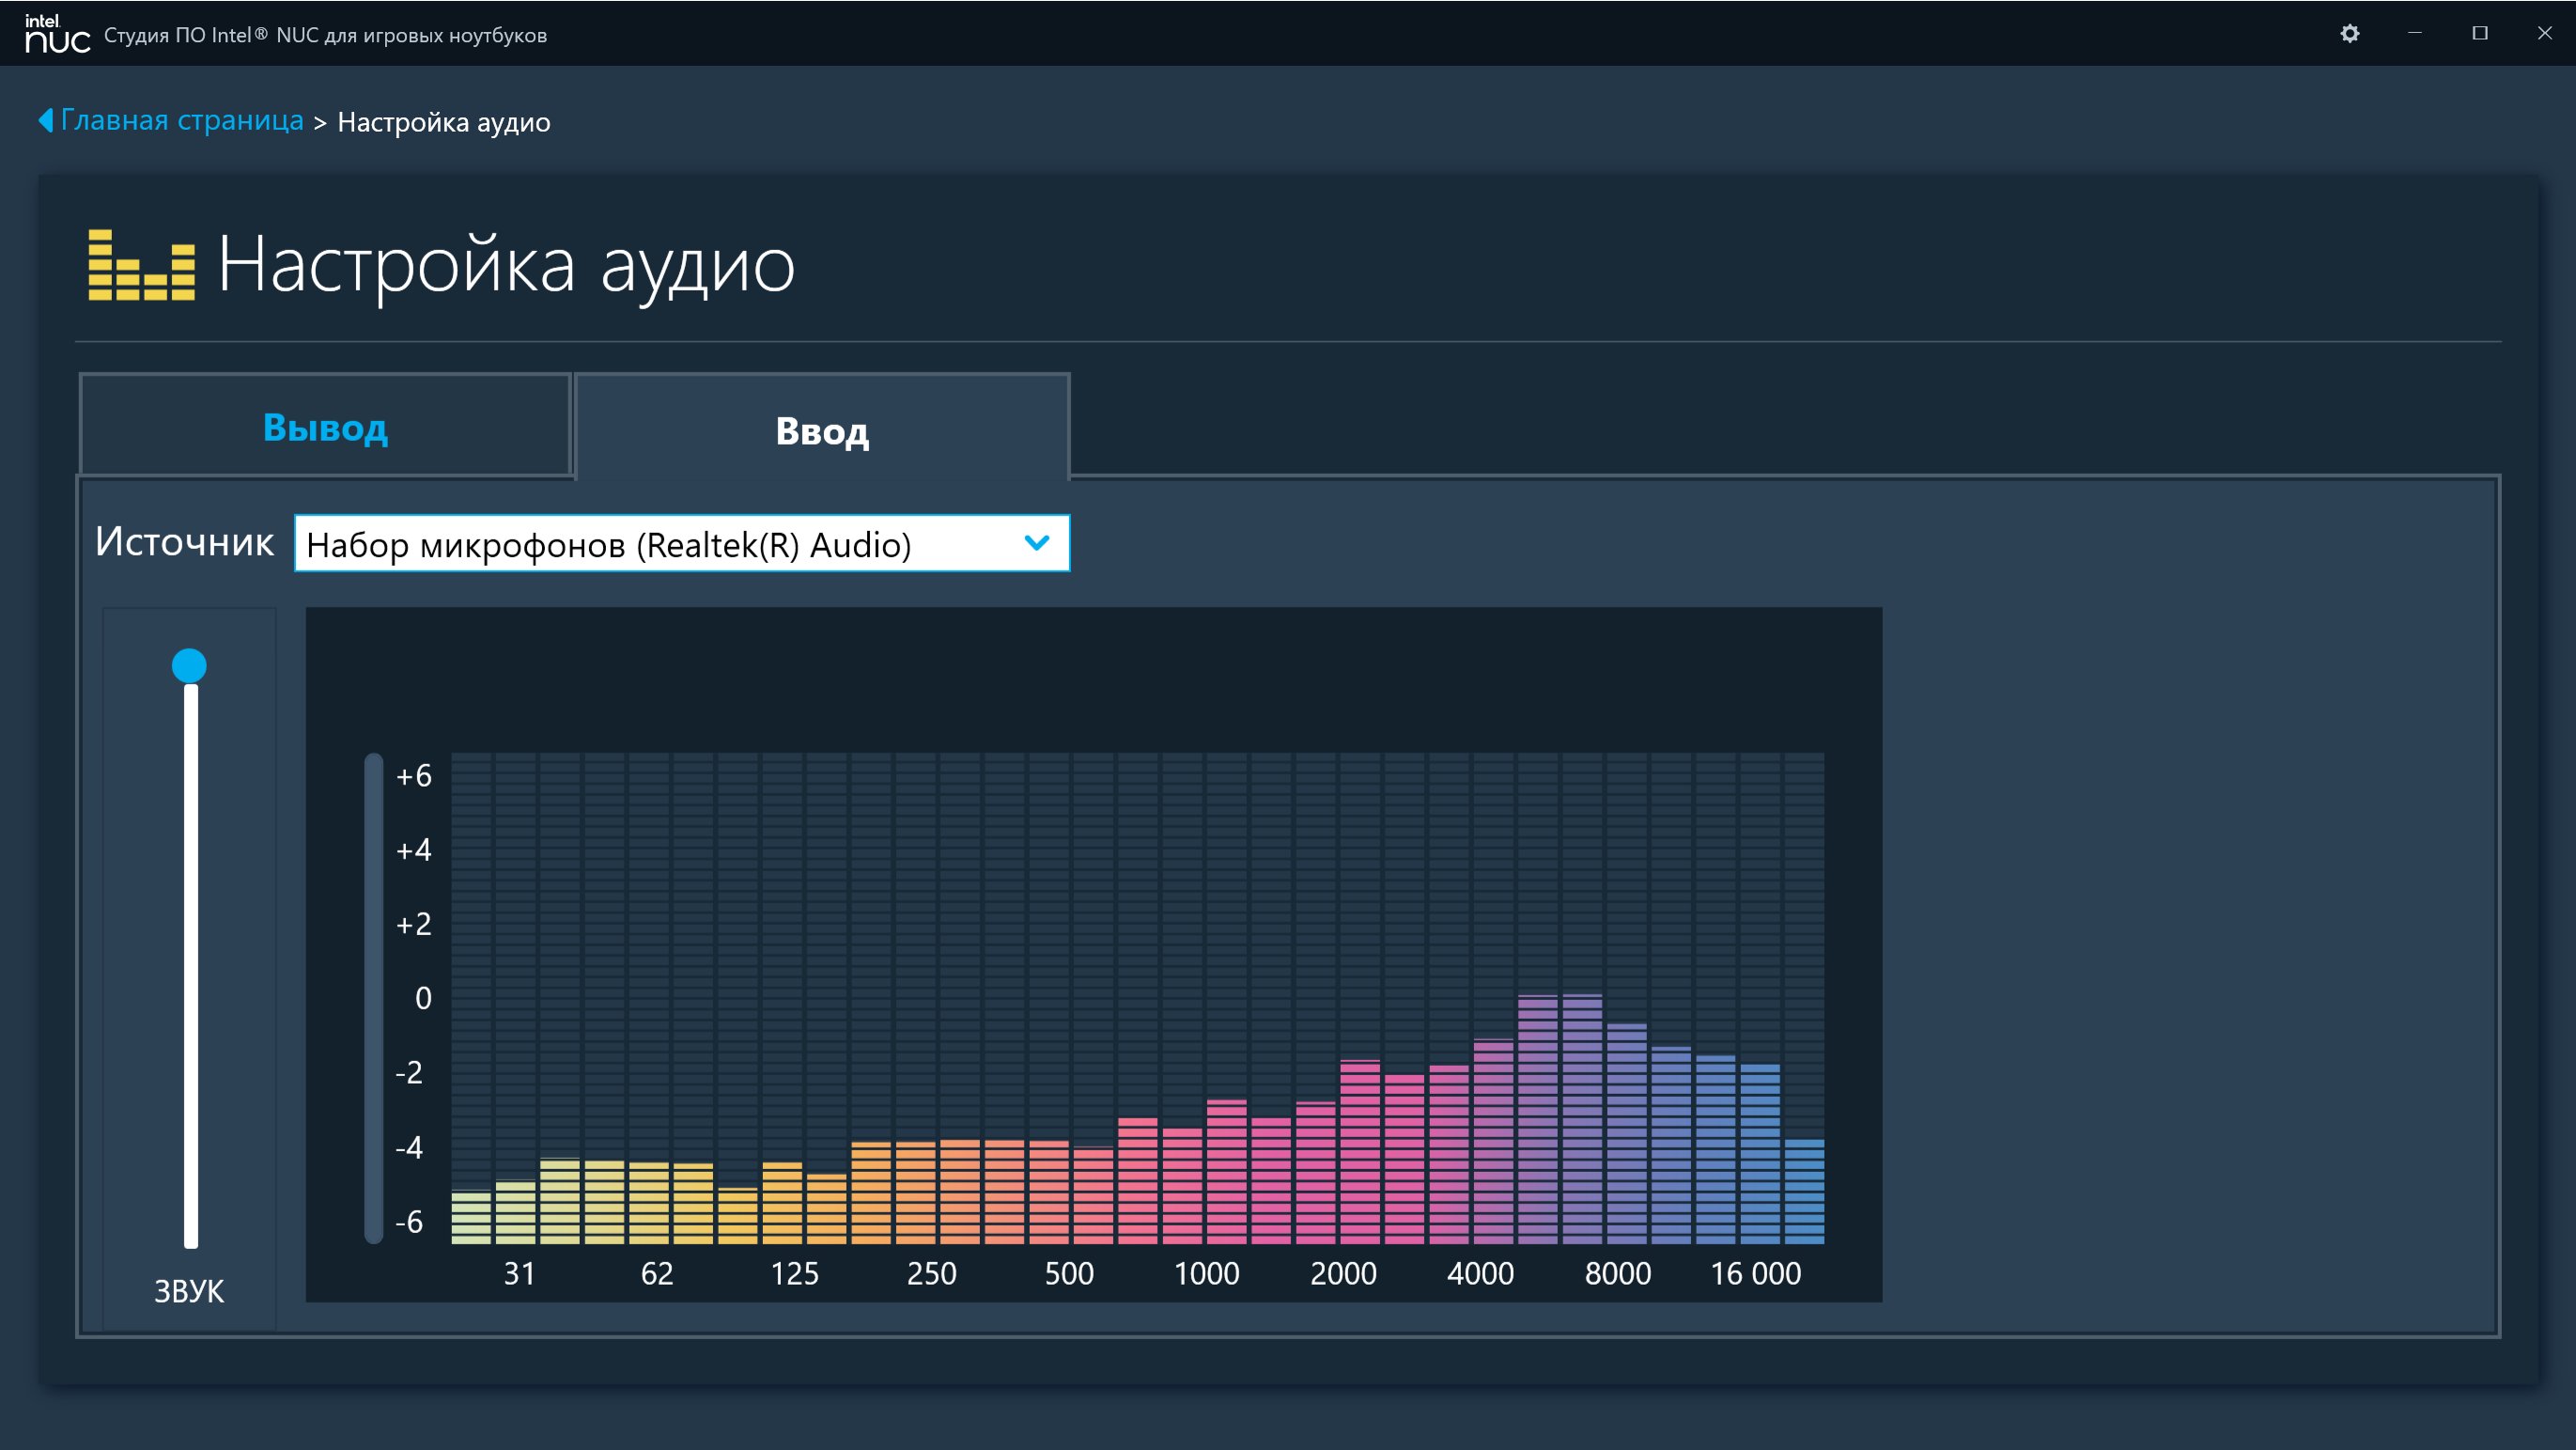The width and height of the screenshot is (2576, 1450).
Task: Expand the Источник dropdown chevron
Action: pyautogui.click(x=1036, y=543)
